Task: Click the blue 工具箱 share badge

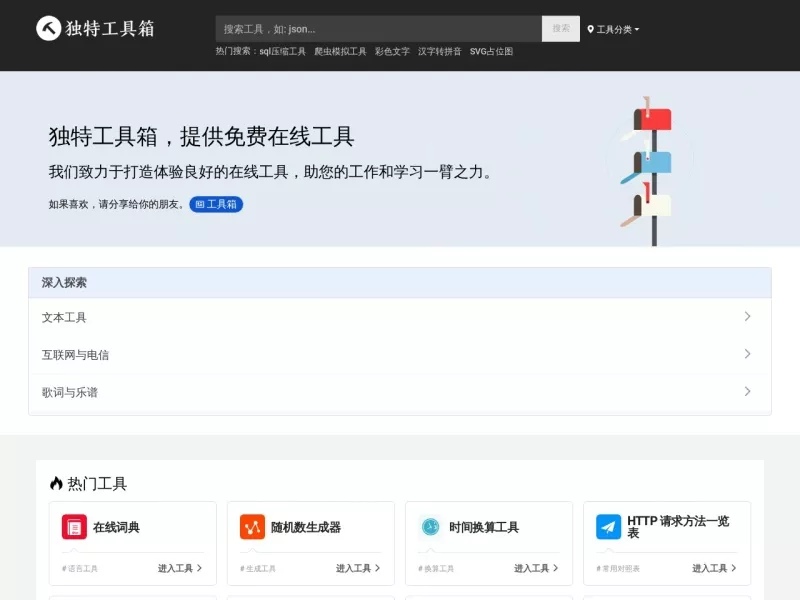Action: click(x=216, y=204)
